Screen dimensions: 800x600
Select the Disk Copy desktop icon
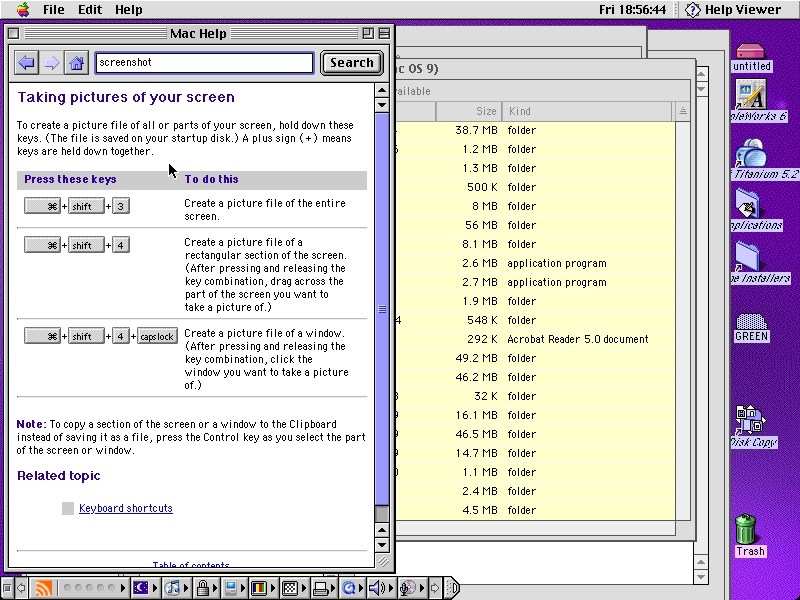tap(749, 421)
